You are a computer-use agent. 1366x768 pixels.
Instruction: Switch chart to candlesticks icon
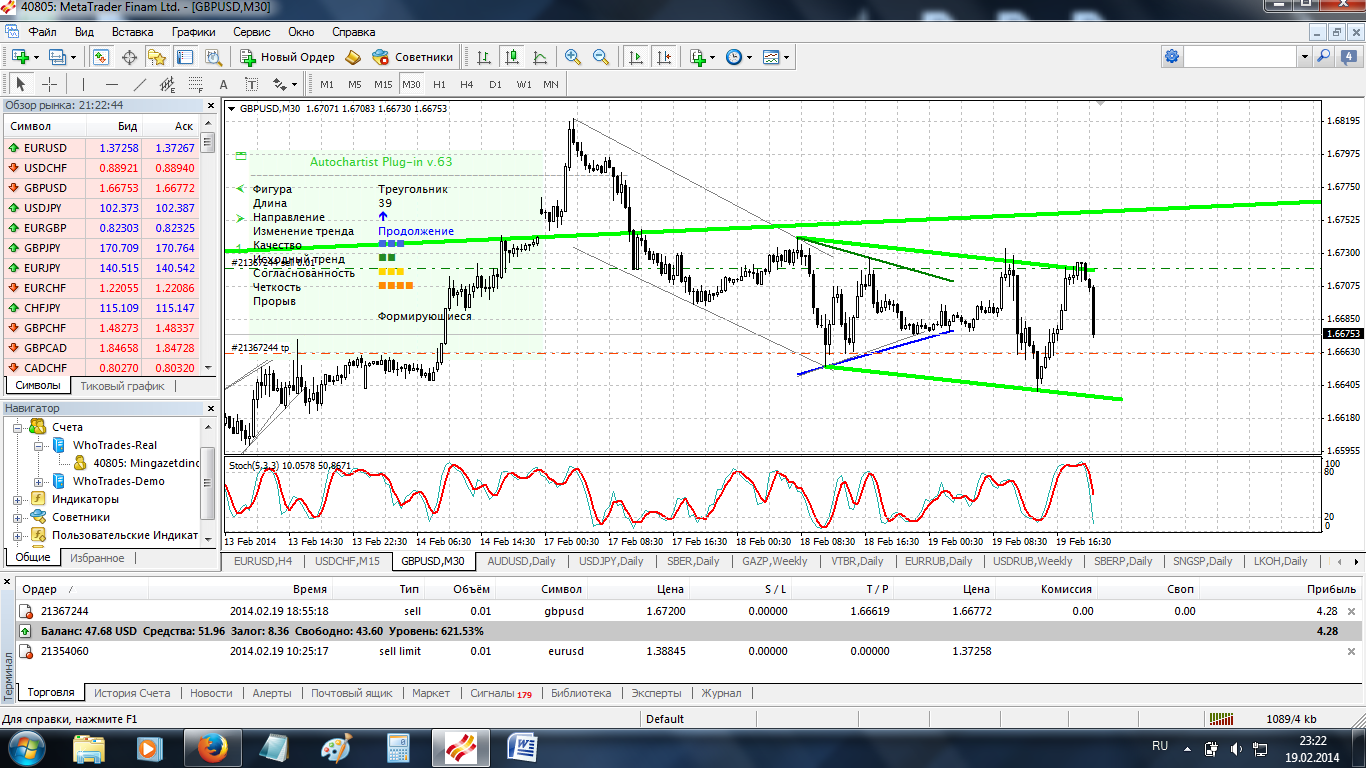512,57
